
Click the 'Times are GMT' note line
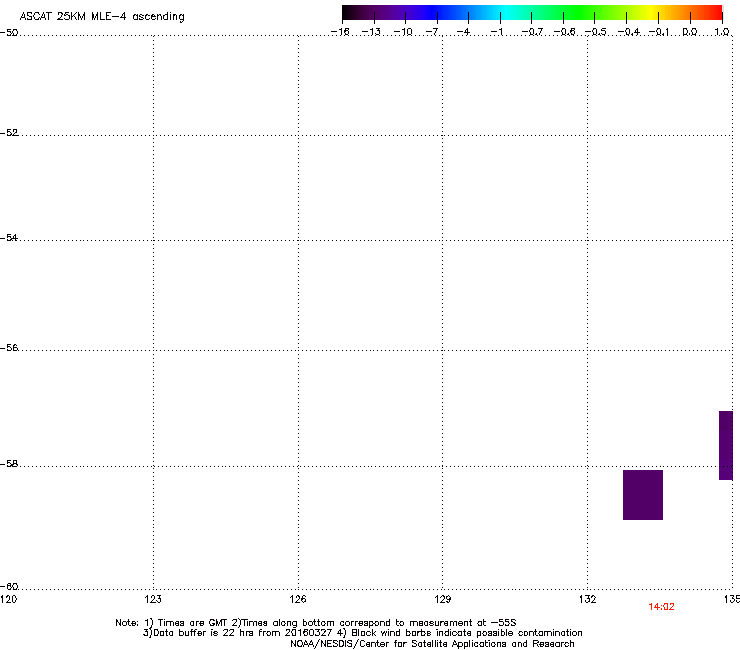pos(316,623)
